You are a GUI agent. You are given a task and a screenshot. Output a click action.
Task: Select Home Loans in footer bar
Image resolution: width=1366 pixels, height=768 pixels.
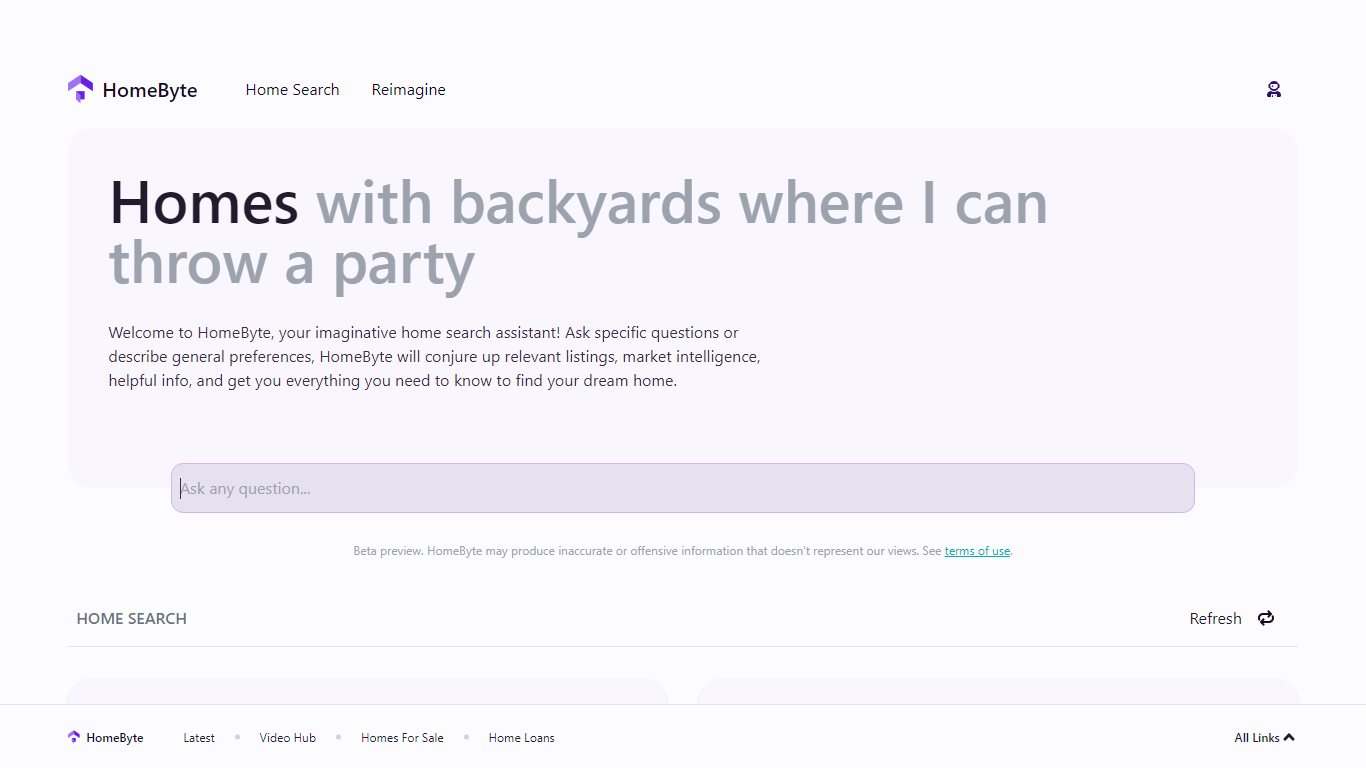click(521, 738)
